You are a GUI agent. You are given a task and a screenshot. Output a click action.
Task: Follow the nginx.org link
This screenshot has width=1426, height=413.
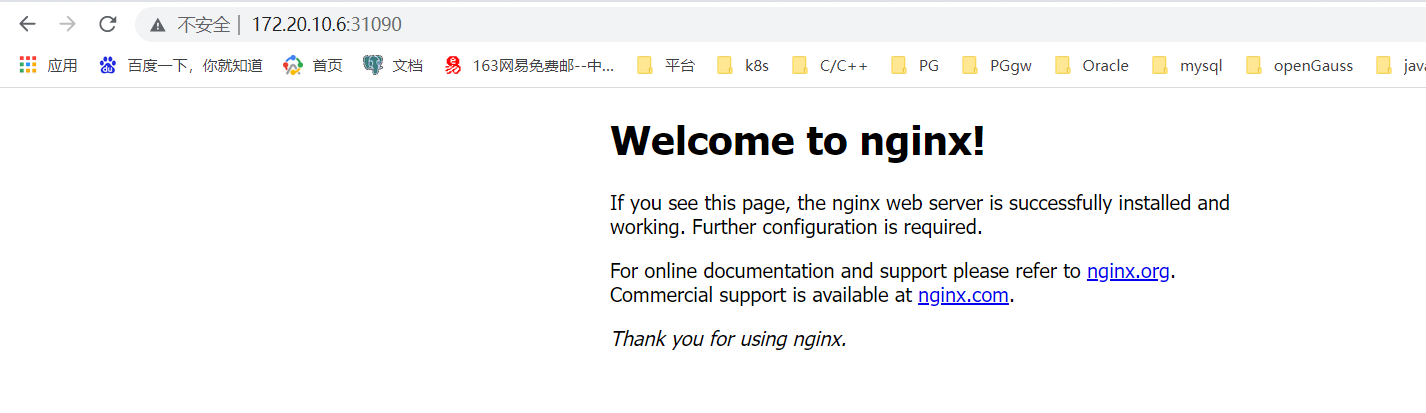click(1128, 271)
